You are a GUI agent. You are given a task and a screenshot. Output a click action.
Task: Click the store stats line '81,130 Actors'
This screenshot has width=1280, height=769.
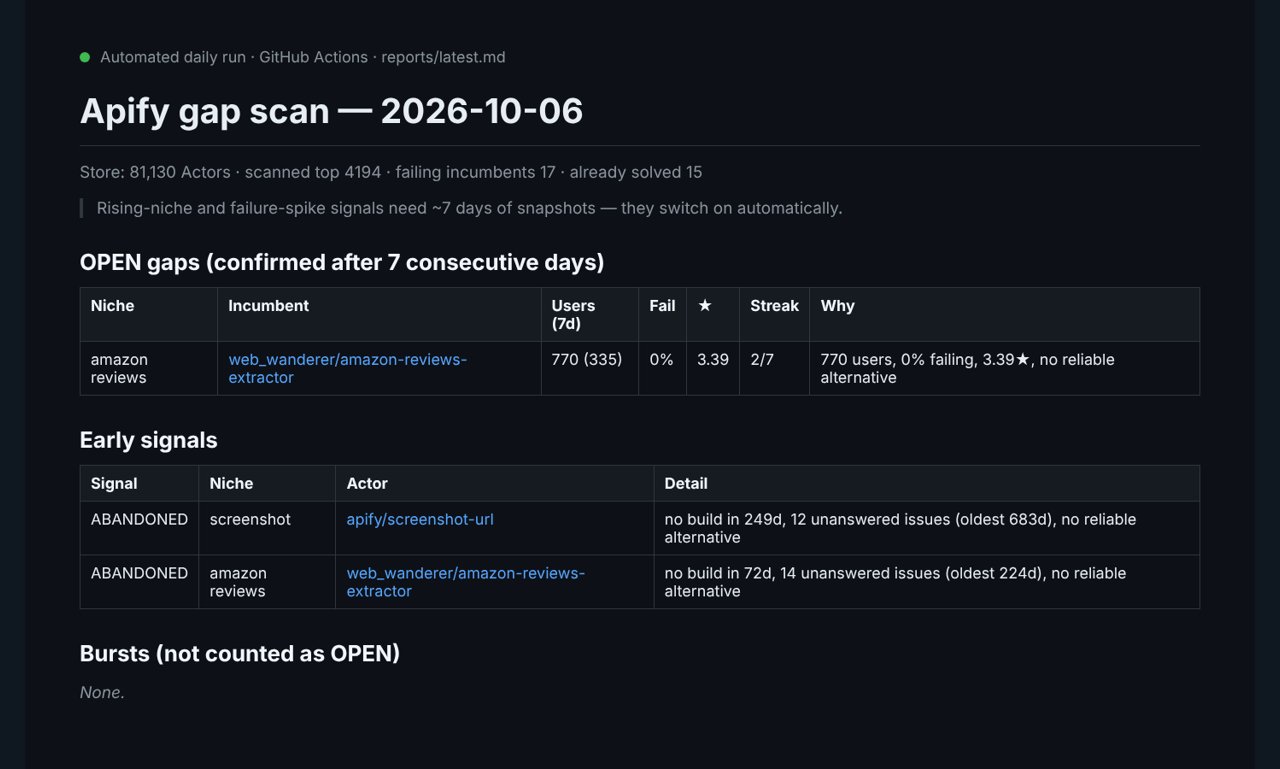click(391, 172)
